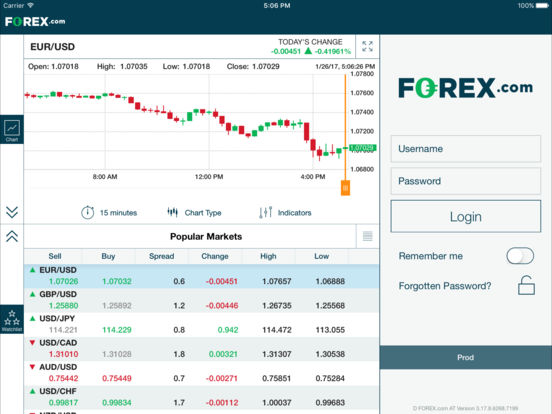552x414 pixels.
Task: Click the green up arrow beside GBP/USD
Action: coord(32,294)
